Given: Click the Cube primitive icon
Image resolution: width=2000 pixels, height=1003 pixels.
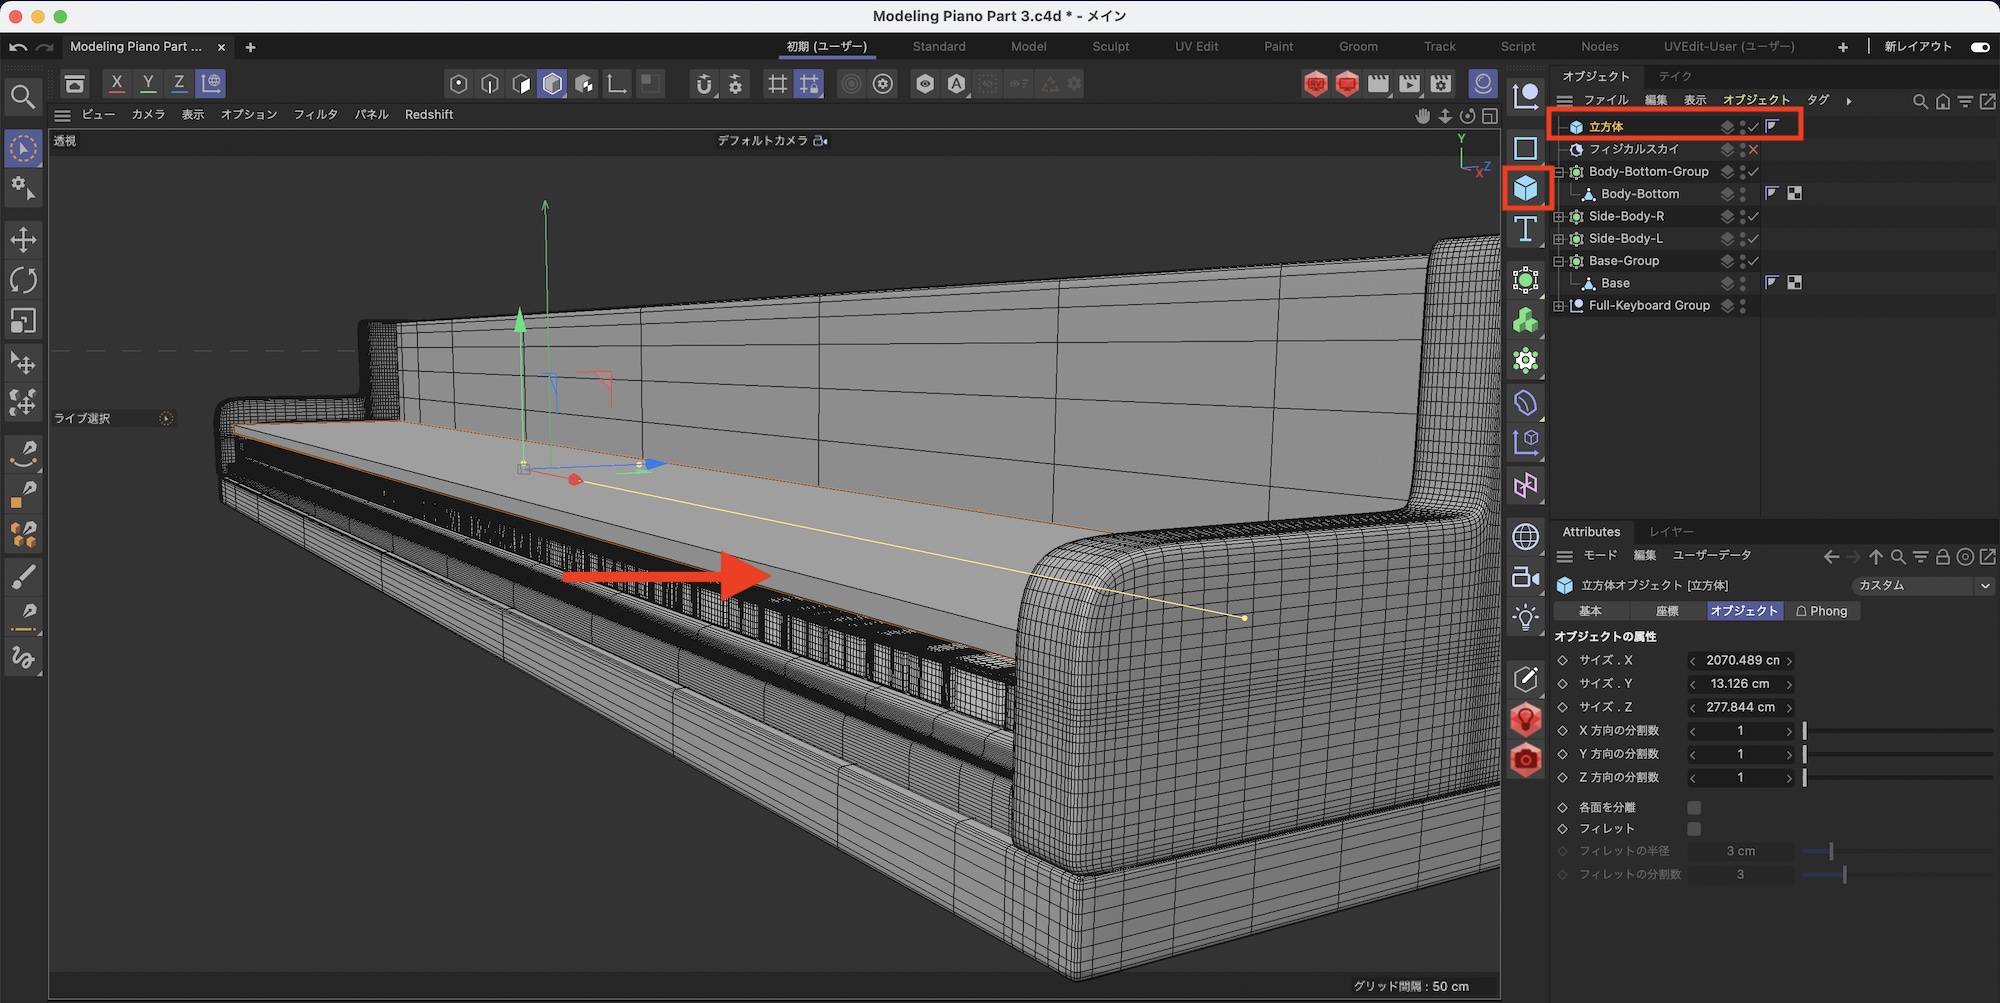Looking at the screenshot, I should tap(1525, 188).
